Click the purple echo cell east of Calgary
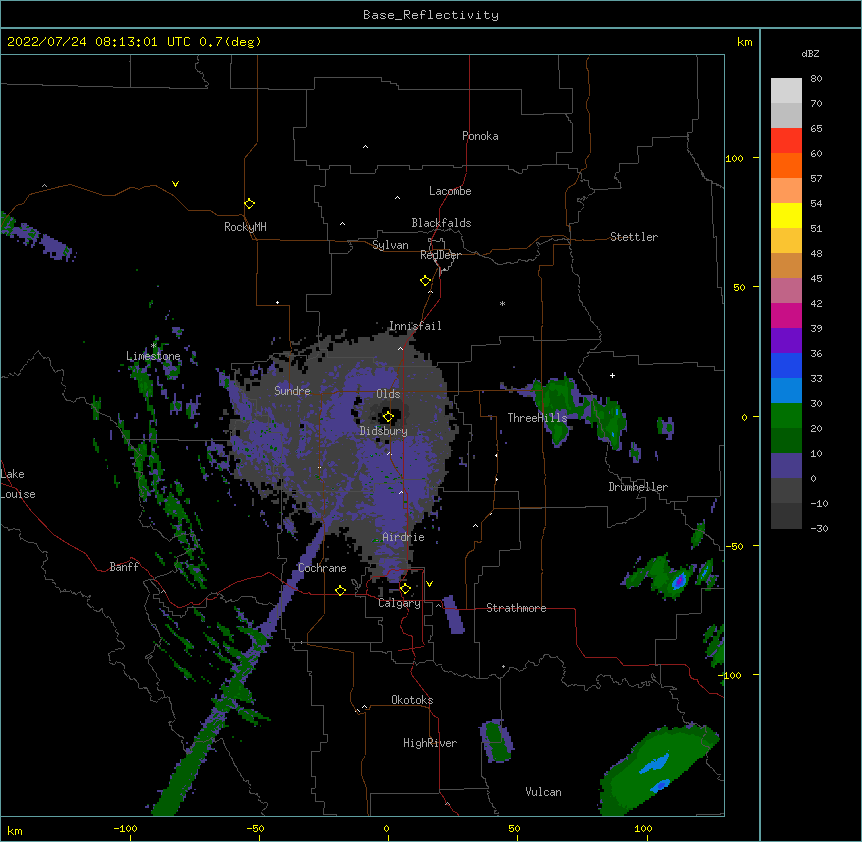Viewport: 862px width, 842px height. click(x=454, y=614)
